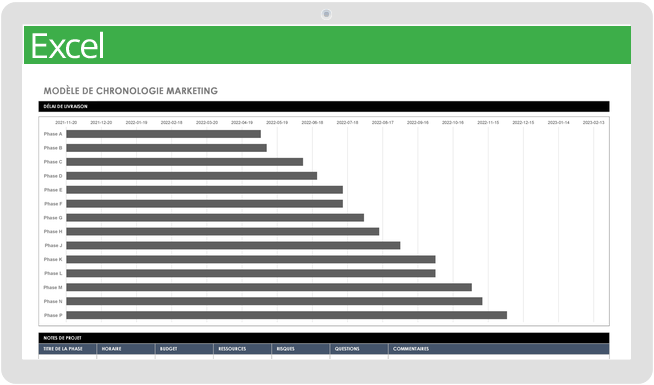The width and height of the screenshot is (654, 385).
Task: Click the Phase E bar in the chart
Action: pyautogui.click(x=205, y=190)
